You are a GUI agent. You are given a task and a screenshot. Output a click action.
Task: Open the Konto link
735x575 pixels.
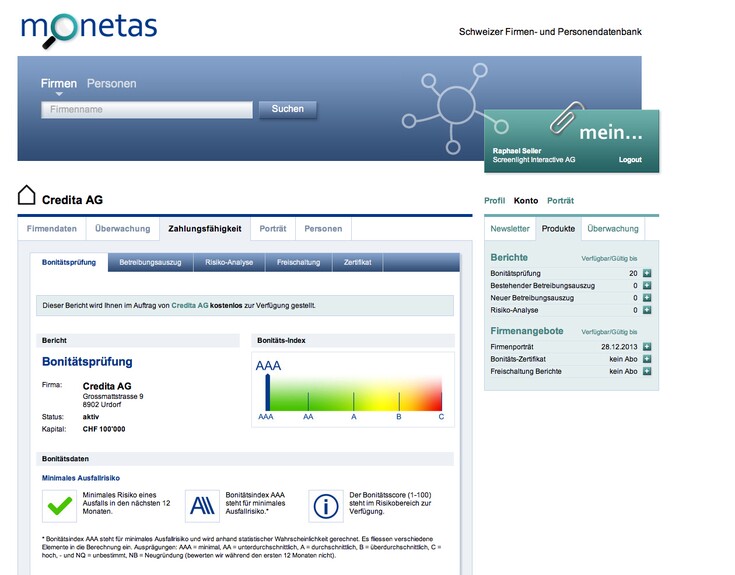pos(526,201)
